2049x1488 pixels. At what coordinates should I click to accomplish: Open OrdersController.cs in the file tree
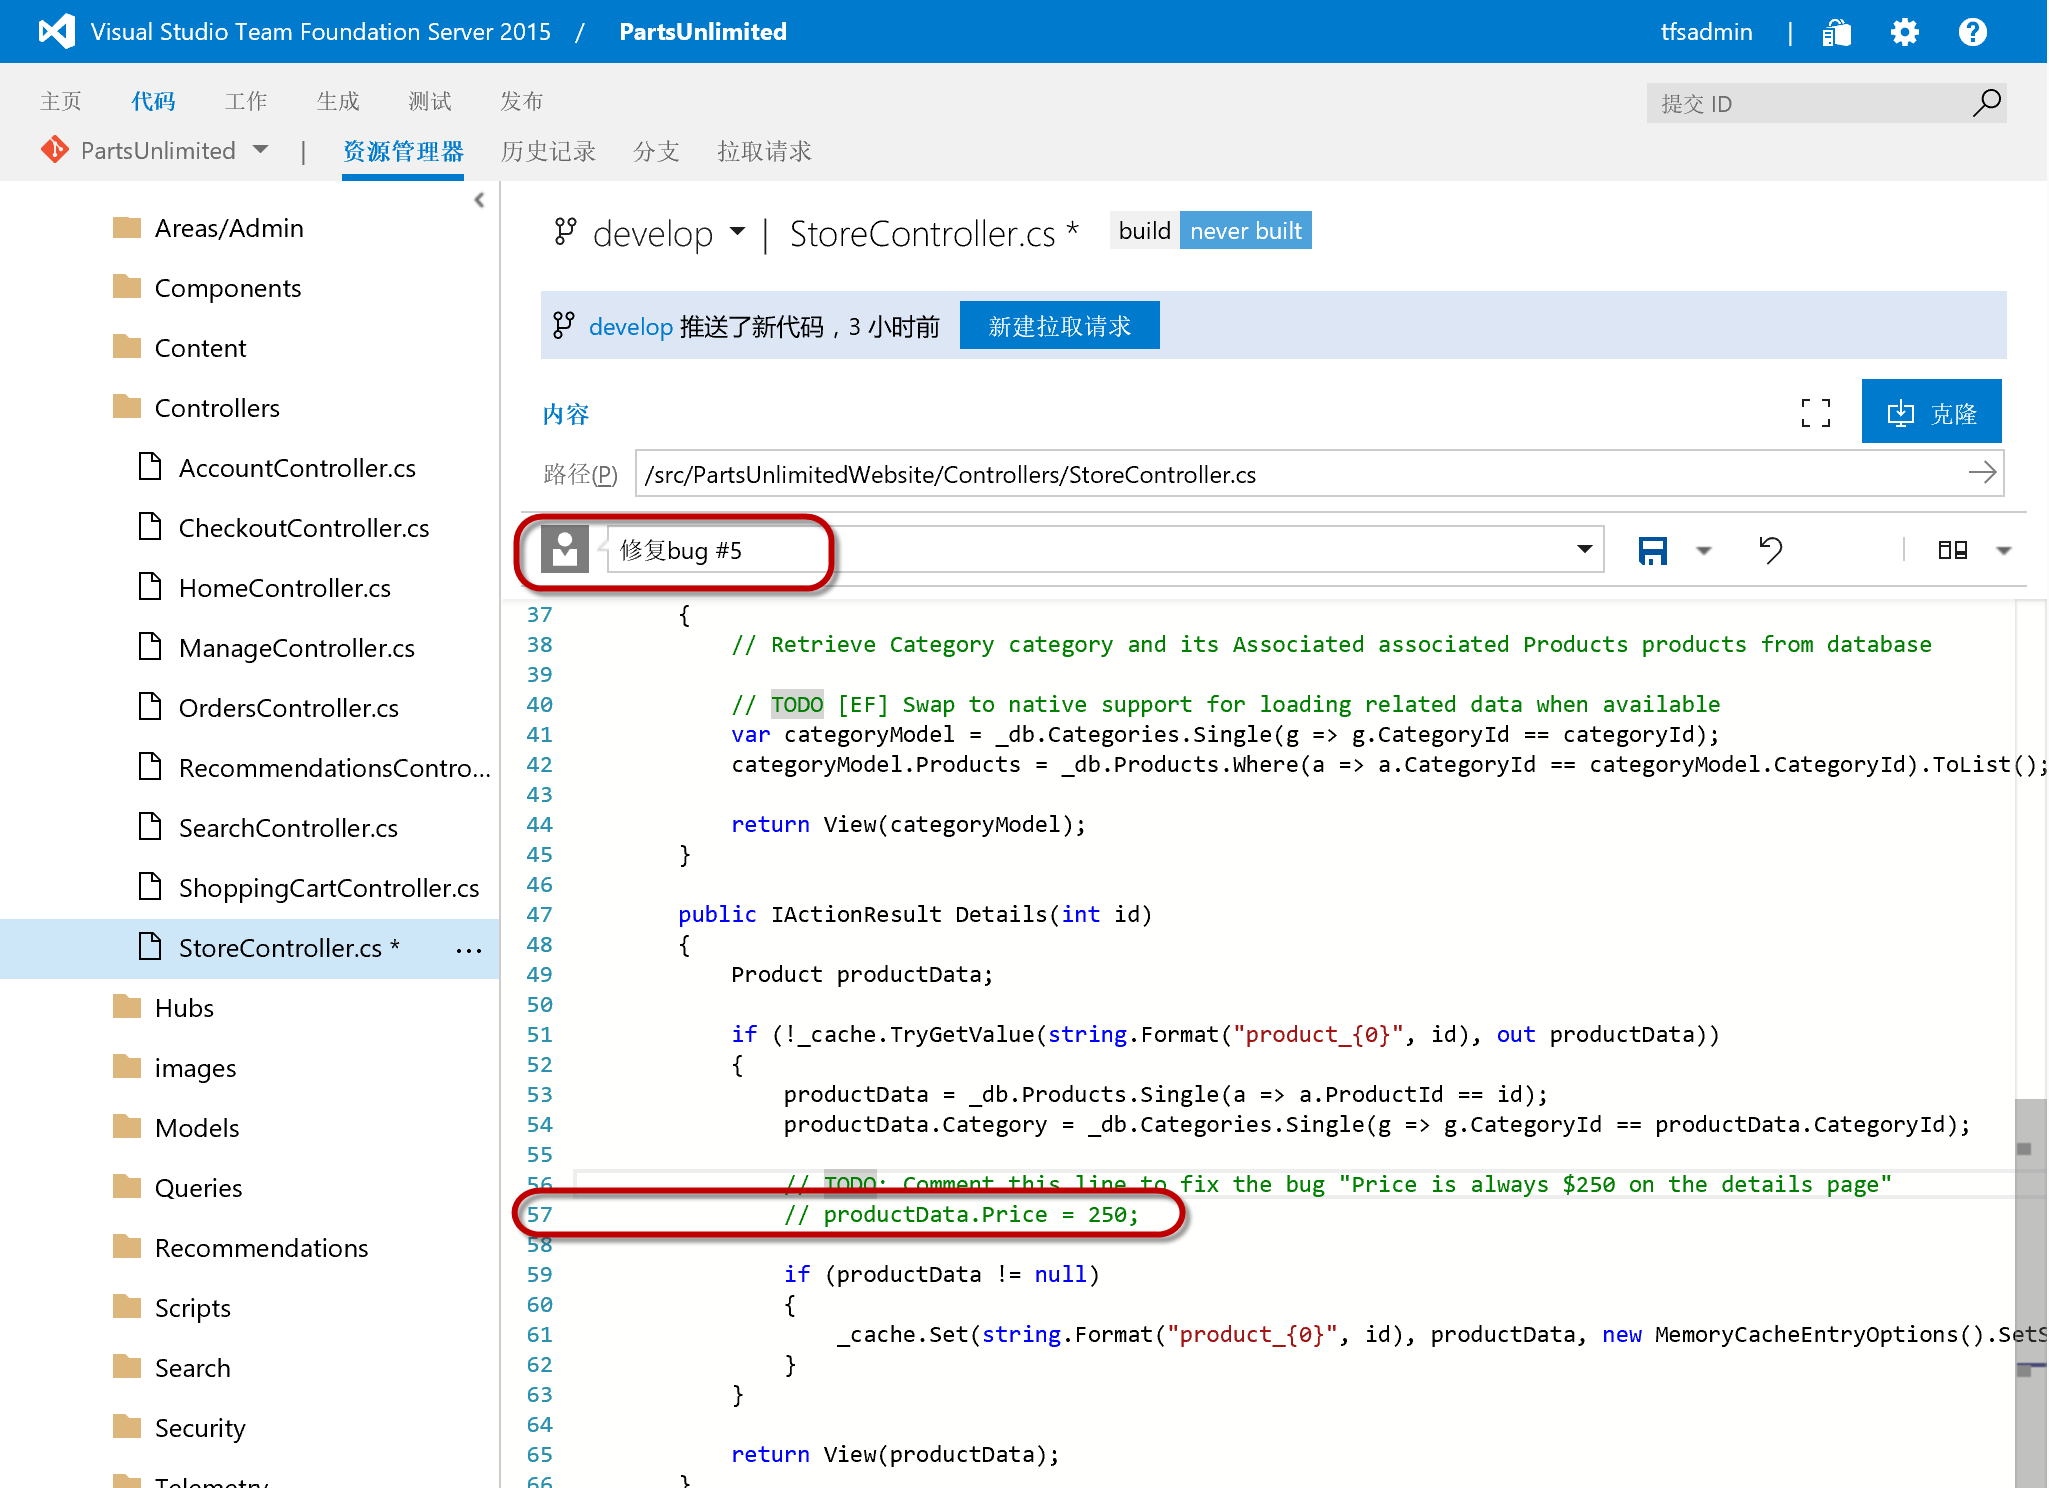[x=289, y=708]
